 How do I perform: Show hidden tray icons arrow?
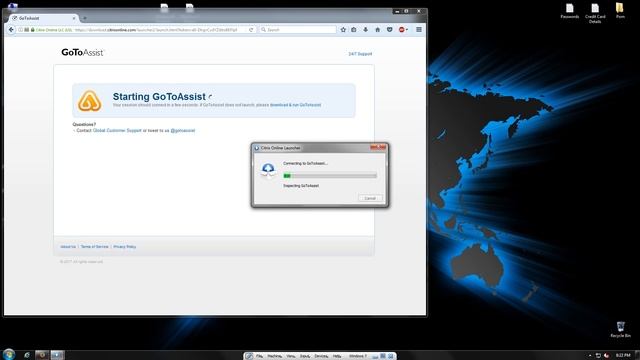(590, 356)
